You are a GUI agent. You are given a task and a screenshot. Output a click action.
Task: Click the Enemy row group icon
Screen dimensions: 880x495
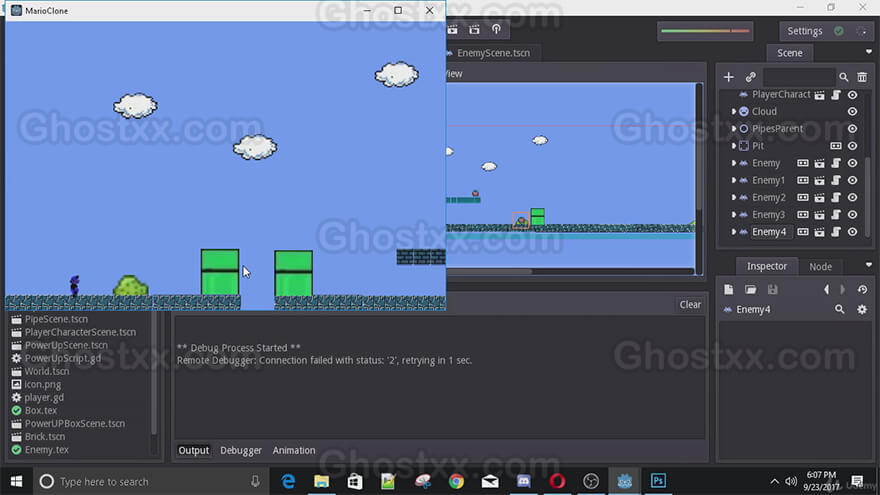[x=803, y=163]
